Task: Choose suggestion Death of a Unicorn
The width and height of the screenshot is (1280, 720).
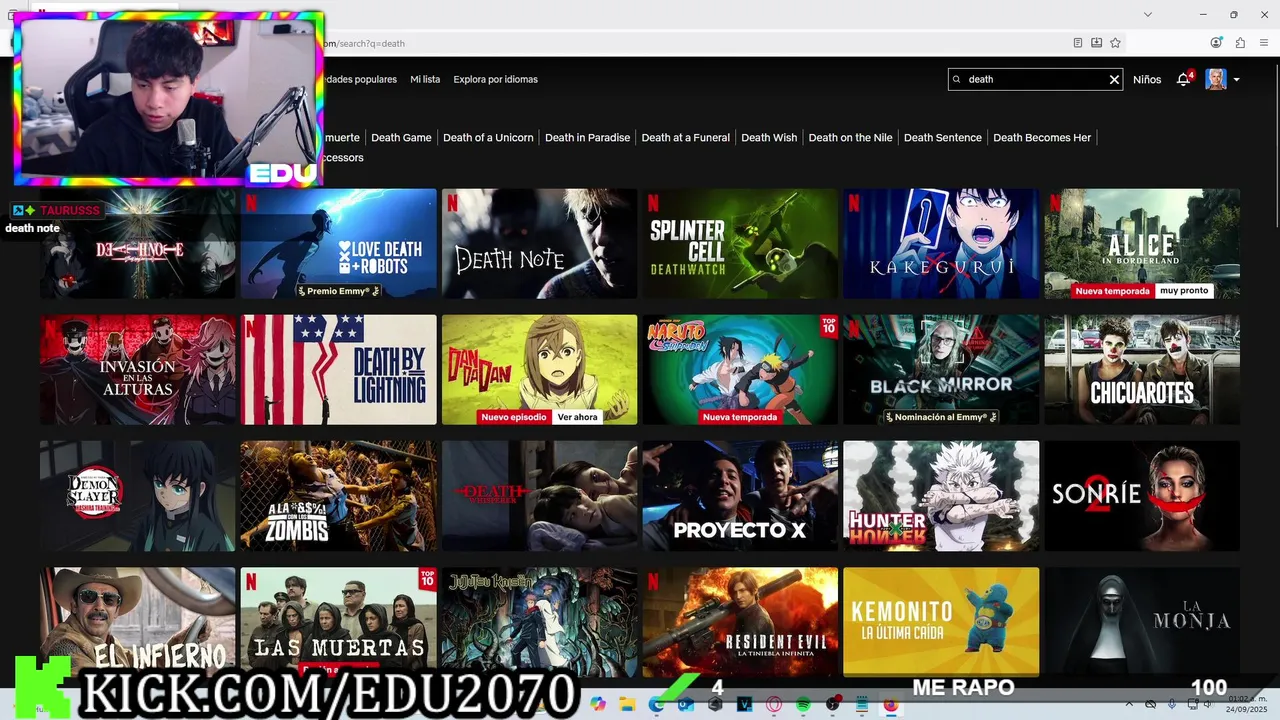Action: click(x=488, y=137)
